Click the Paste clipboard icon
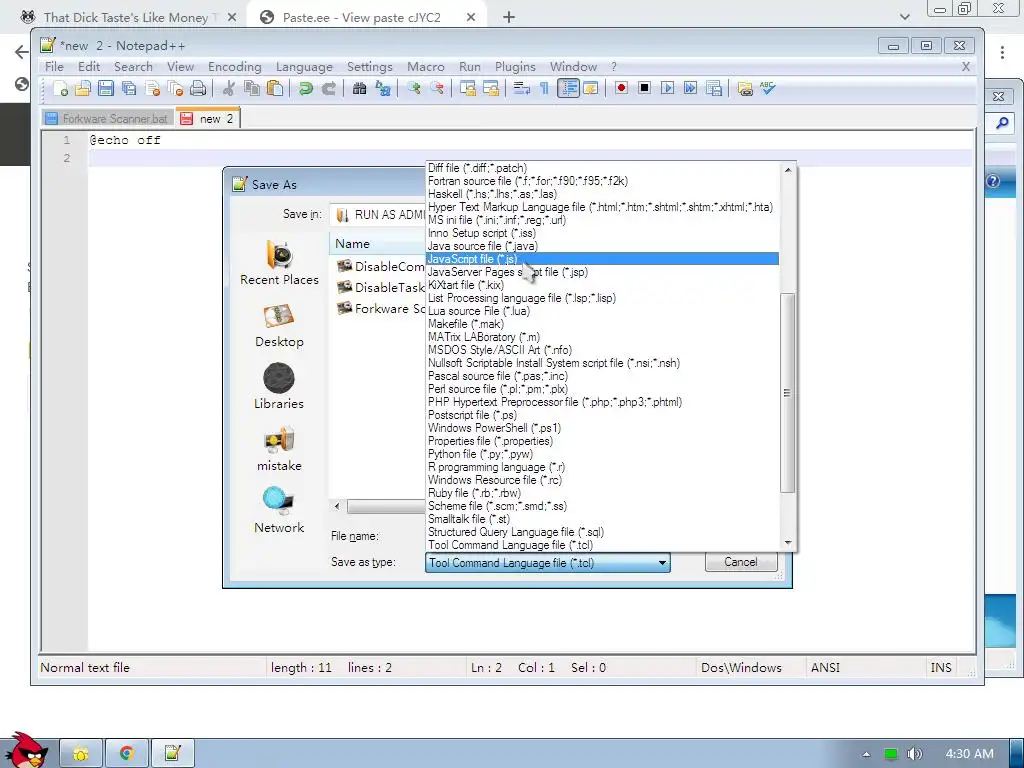Viewport: 1024px width, 768px height. coord(275,88)
